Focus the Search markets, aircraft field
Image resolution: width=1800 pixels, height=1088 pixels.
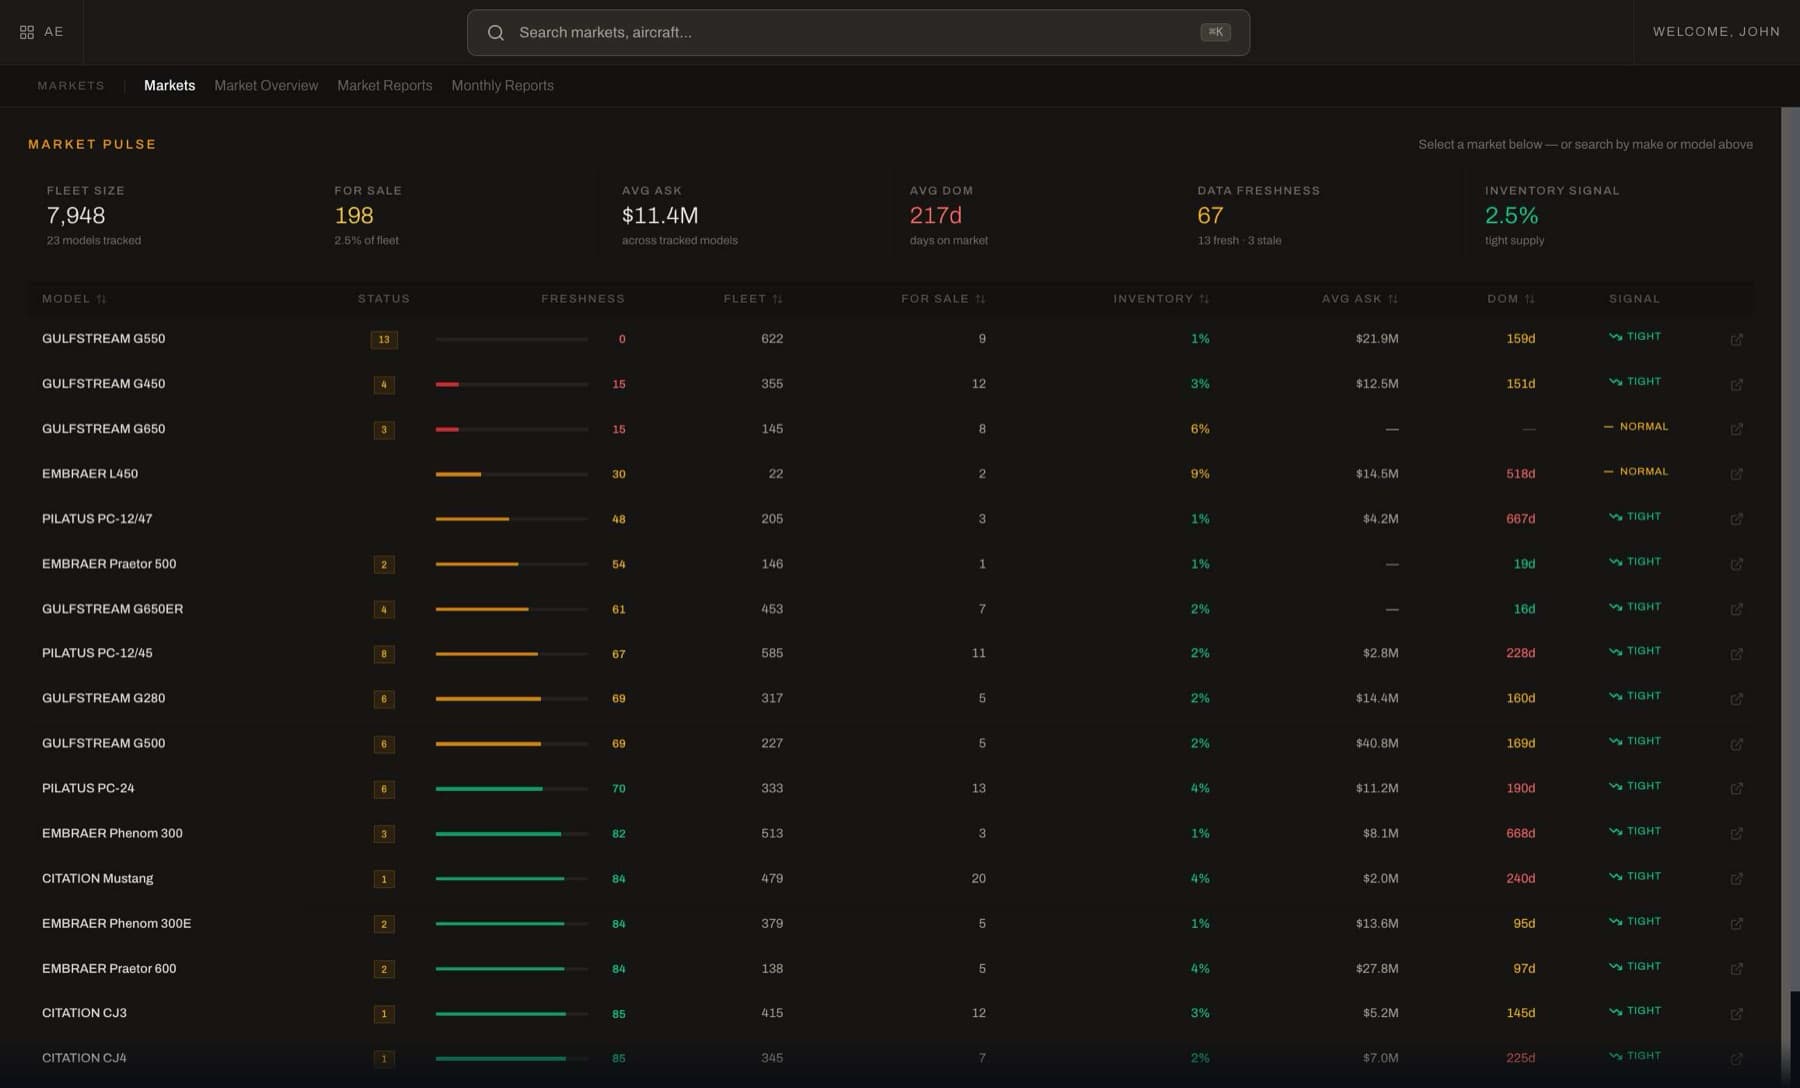pyautogui.click(x=858, y=33)
